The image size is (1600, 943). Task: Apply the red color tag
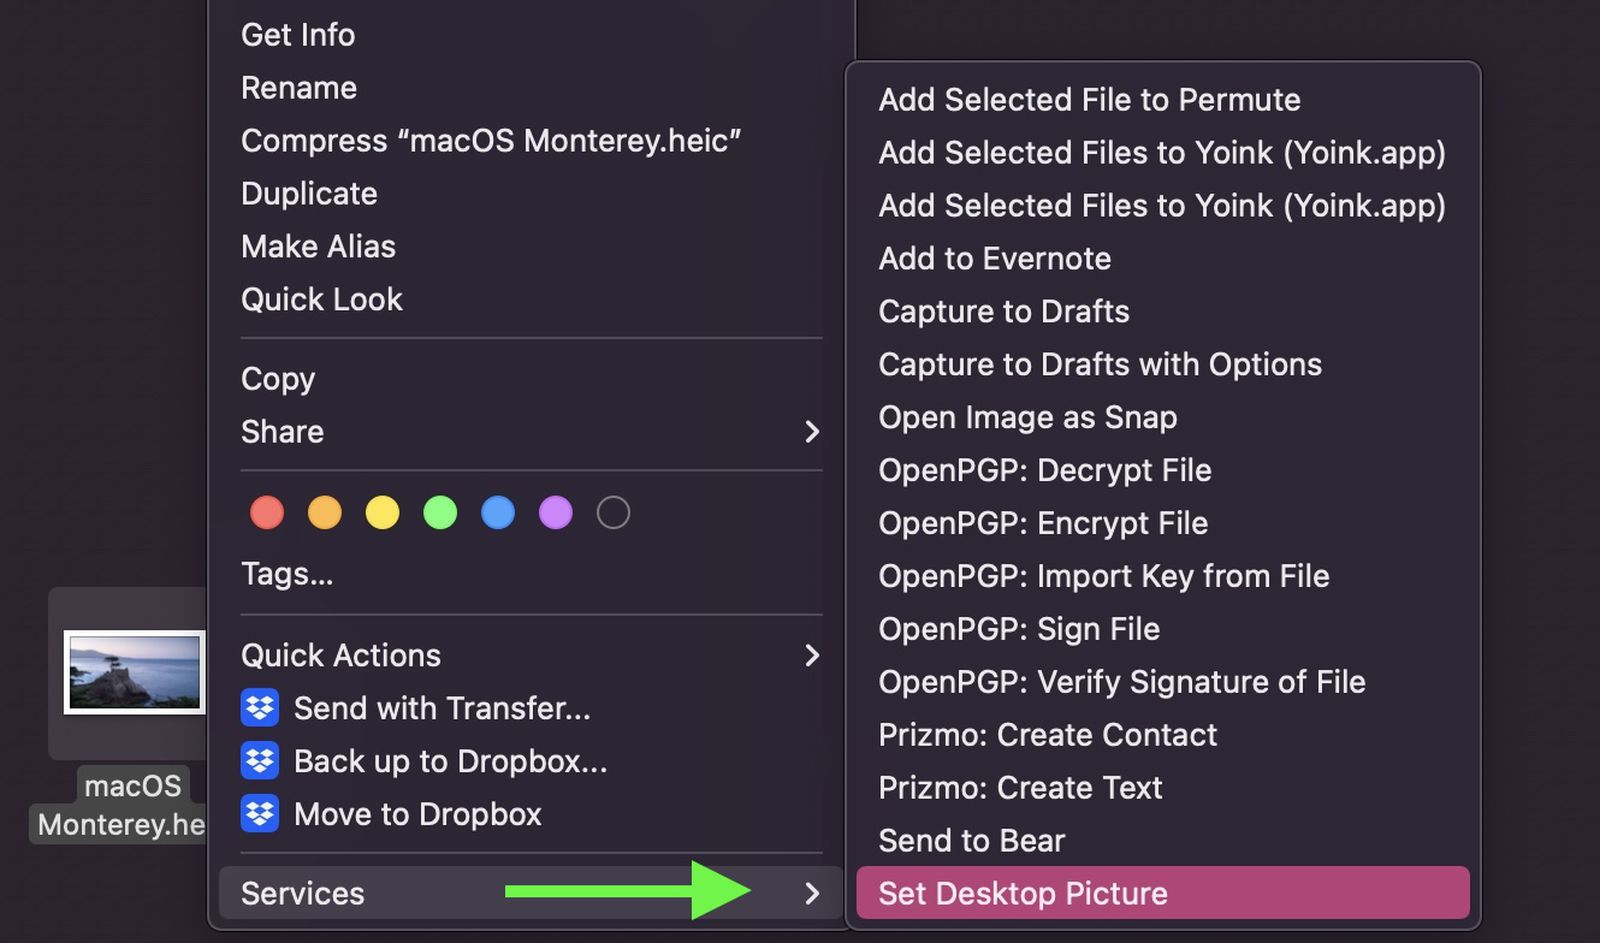point(267,513)
